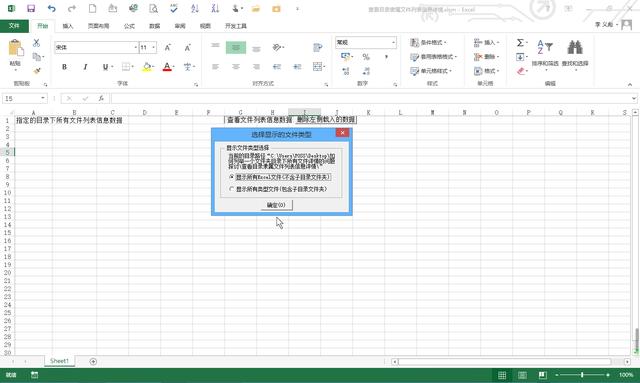Select the Sheet1 worksheet tab
This screenshot has width=640, height=383.
tap(59, 361)
